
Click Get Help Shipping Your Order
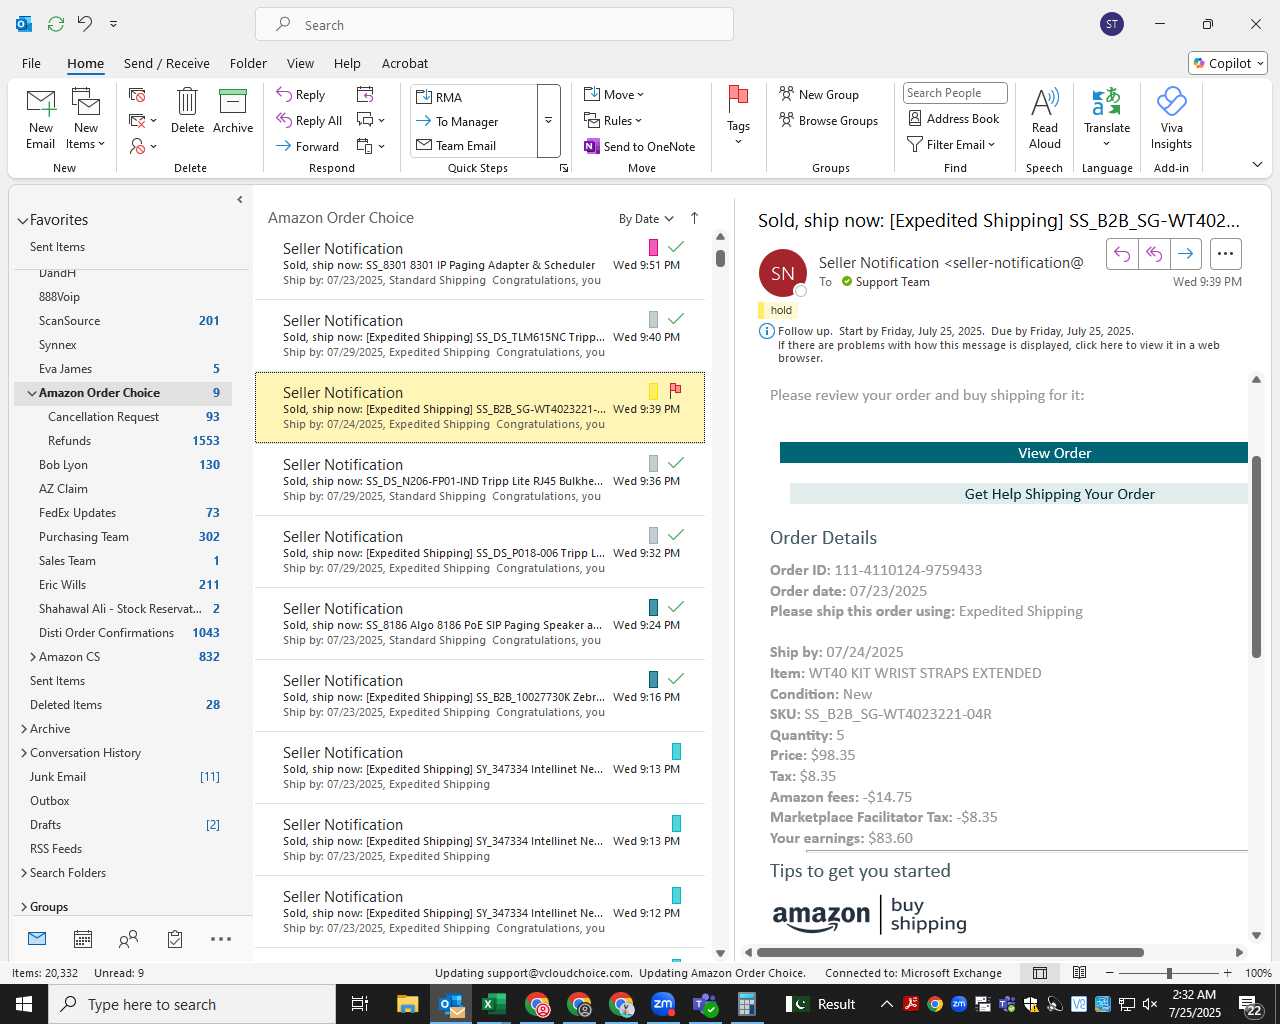pos(1018,494)
